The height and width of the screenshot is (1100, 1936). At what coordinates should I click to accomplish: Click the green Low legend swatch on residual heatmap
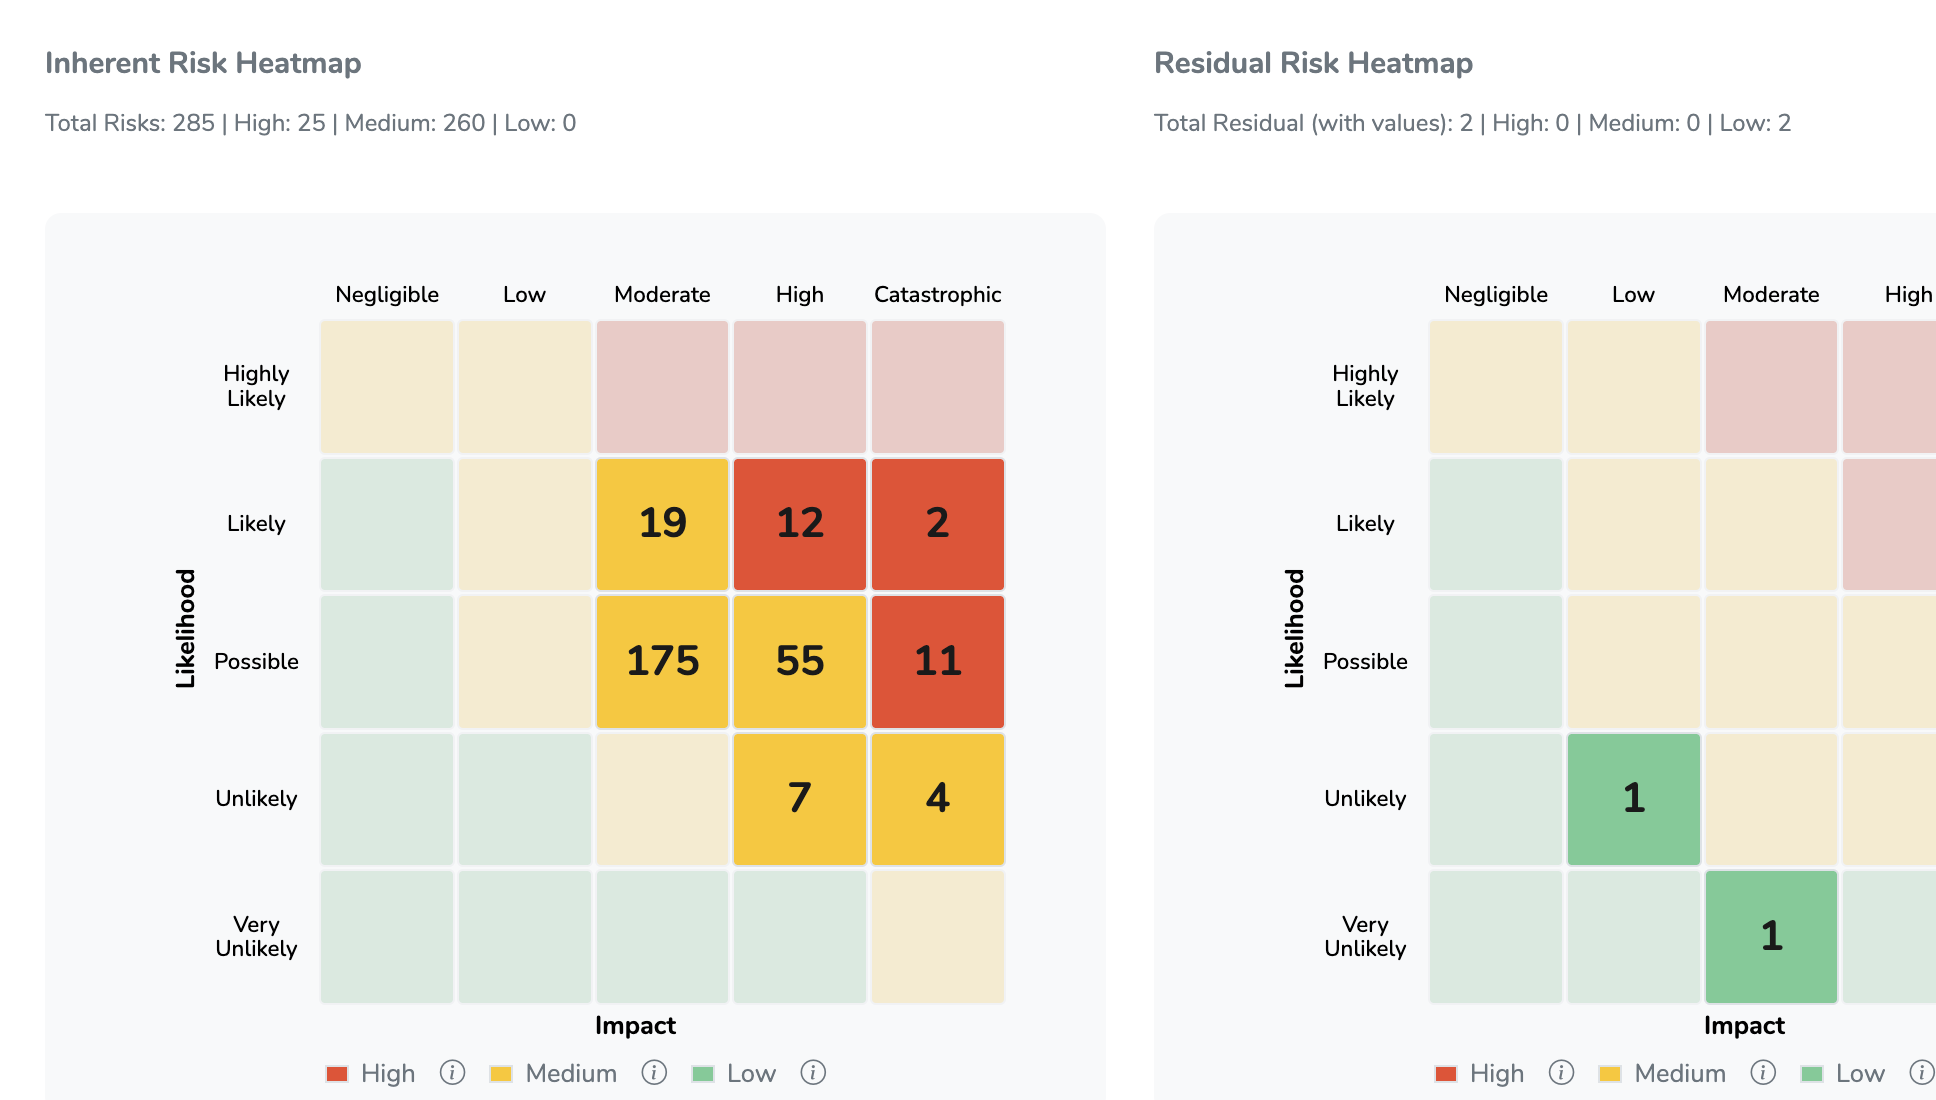tap(1813, 1073)
